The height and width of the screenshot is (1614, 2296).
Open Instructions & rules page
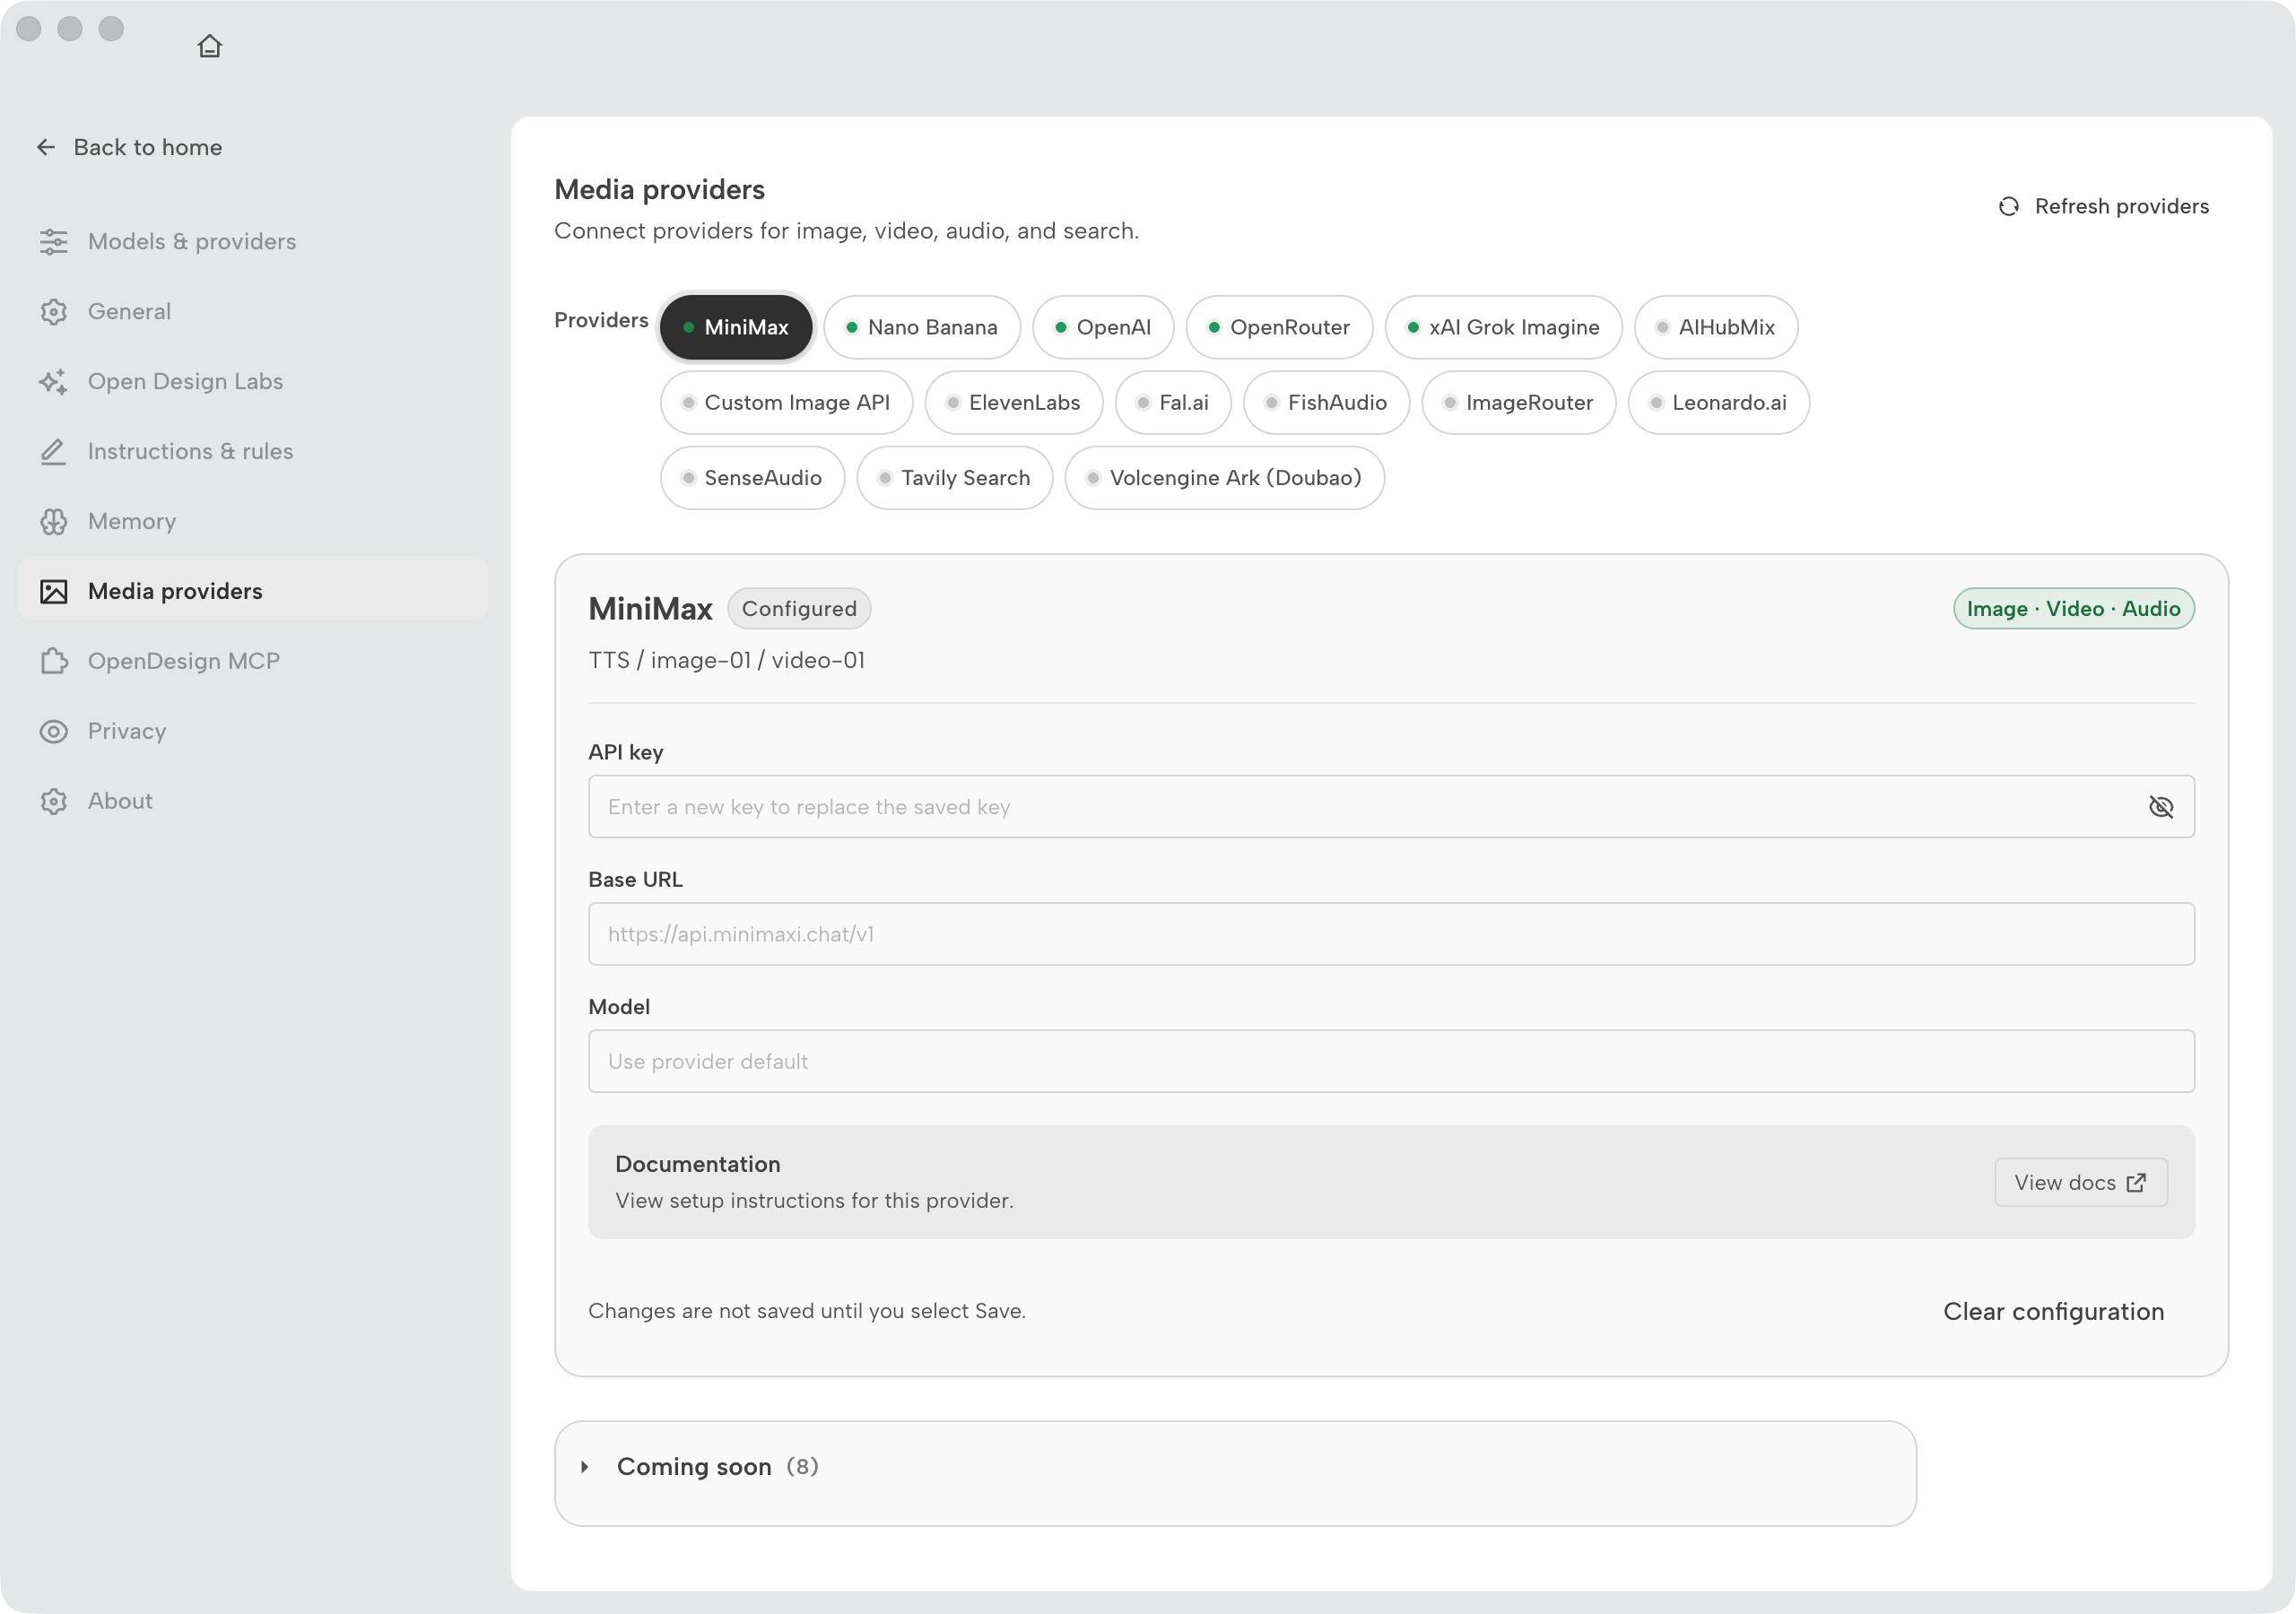[252, 451]
